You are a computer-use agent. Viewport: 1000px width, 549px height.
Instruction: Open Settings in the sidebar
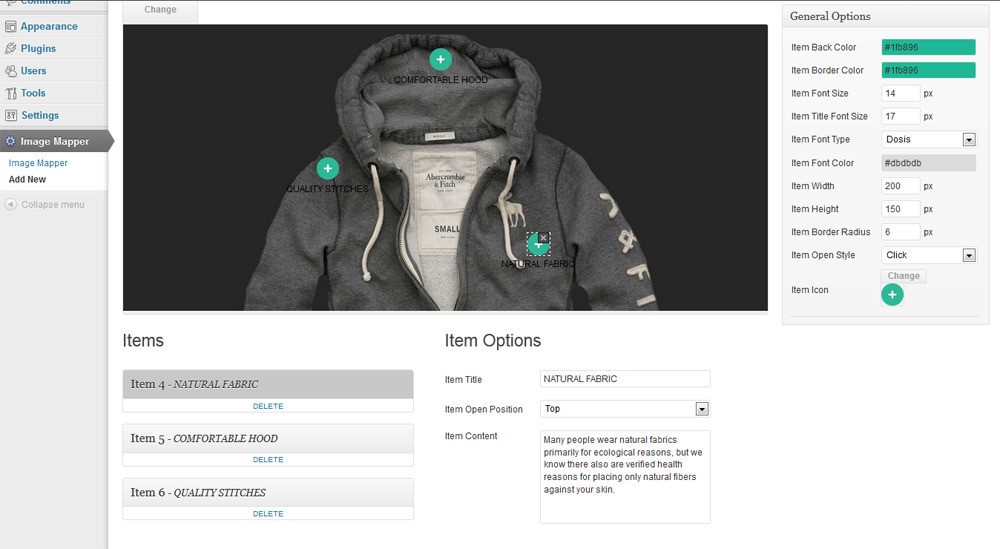point(40,115)
